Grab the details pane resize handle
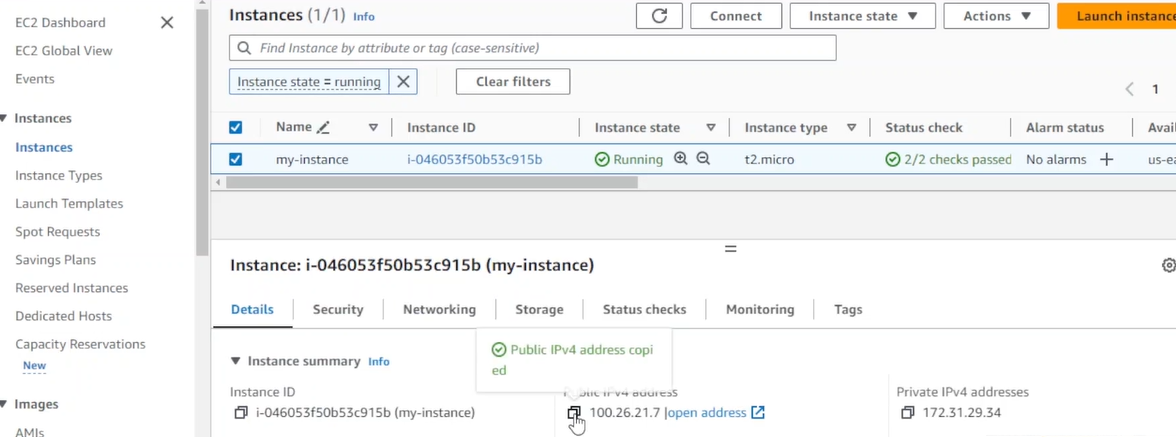Image resolution: width=1176 pixels, height=437 pixels. 730,248
